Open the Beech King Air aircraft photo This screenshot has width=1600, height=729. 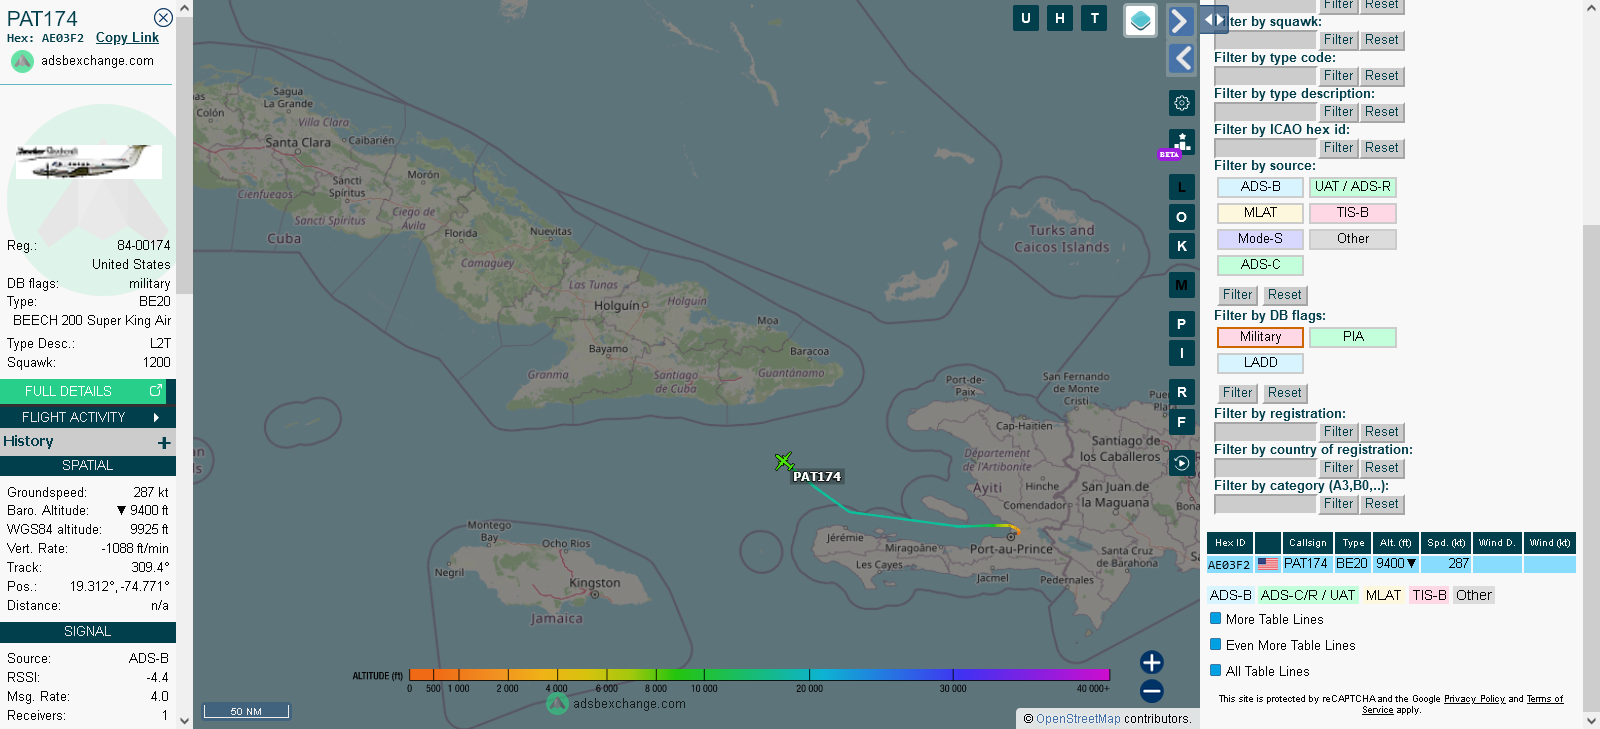click(x=88, y=161)
